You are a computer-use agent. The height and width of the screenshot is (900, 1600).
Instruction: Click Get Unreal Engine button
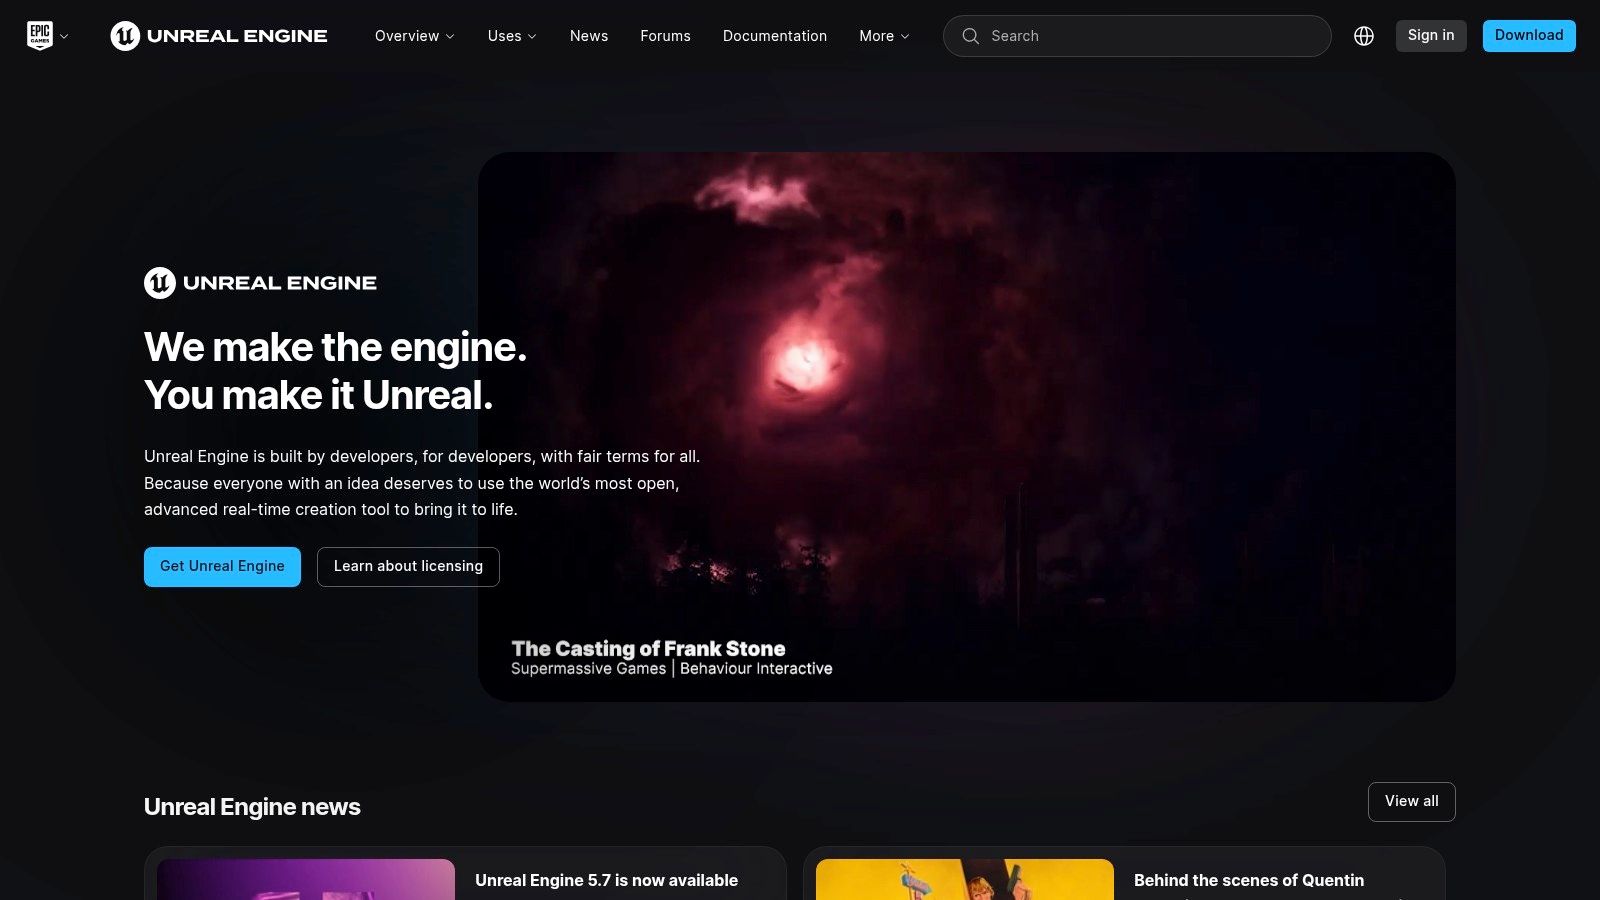222,567
